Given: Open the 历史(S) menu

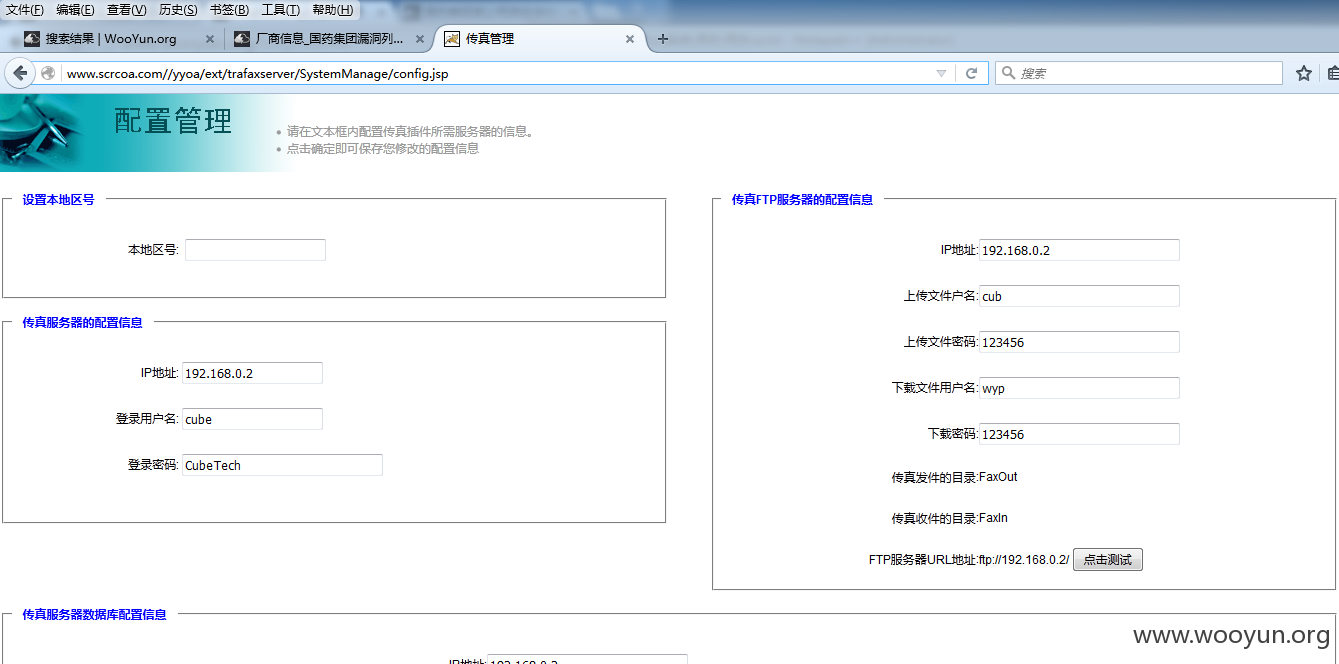Looking at the screenshot, I should [178, 10].
